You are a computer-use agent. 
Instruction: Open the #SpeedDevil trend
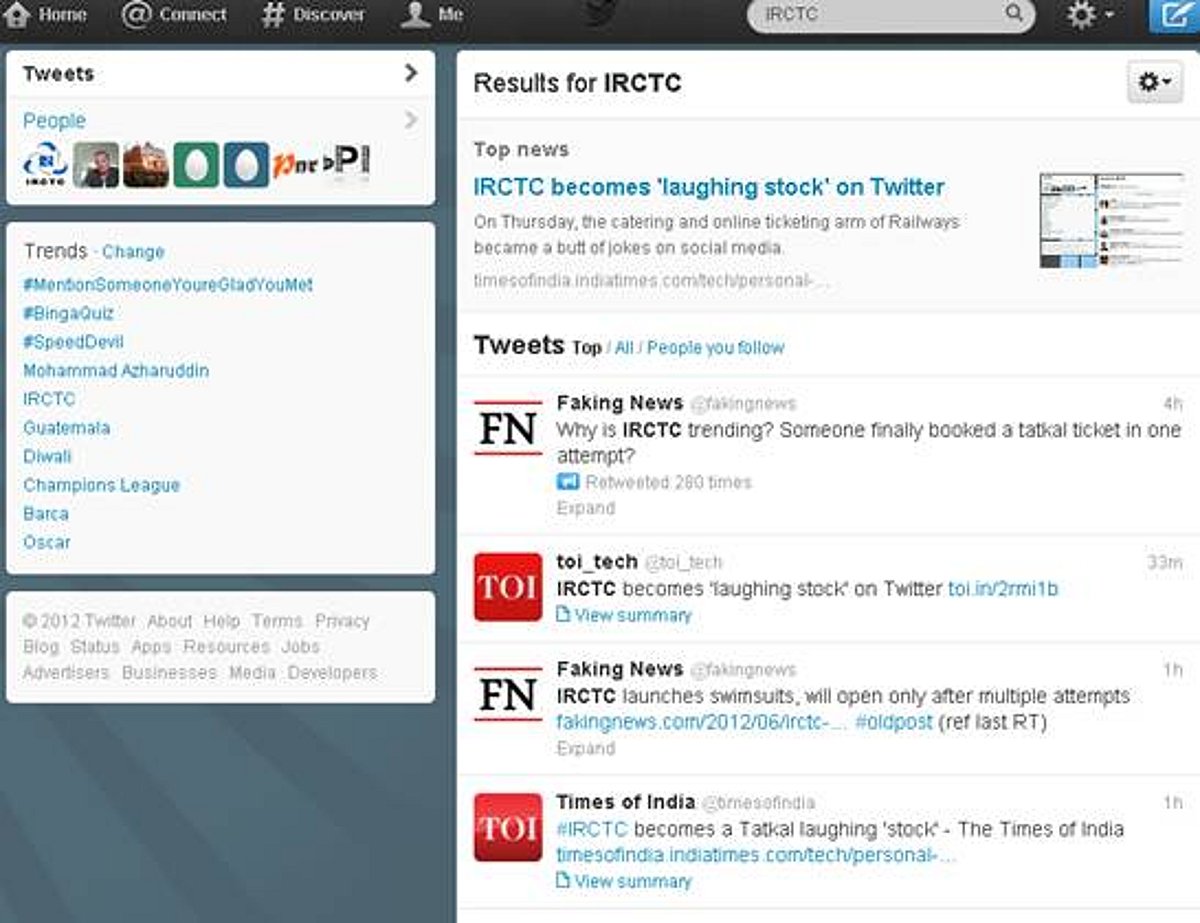click(x=74, y=342)
